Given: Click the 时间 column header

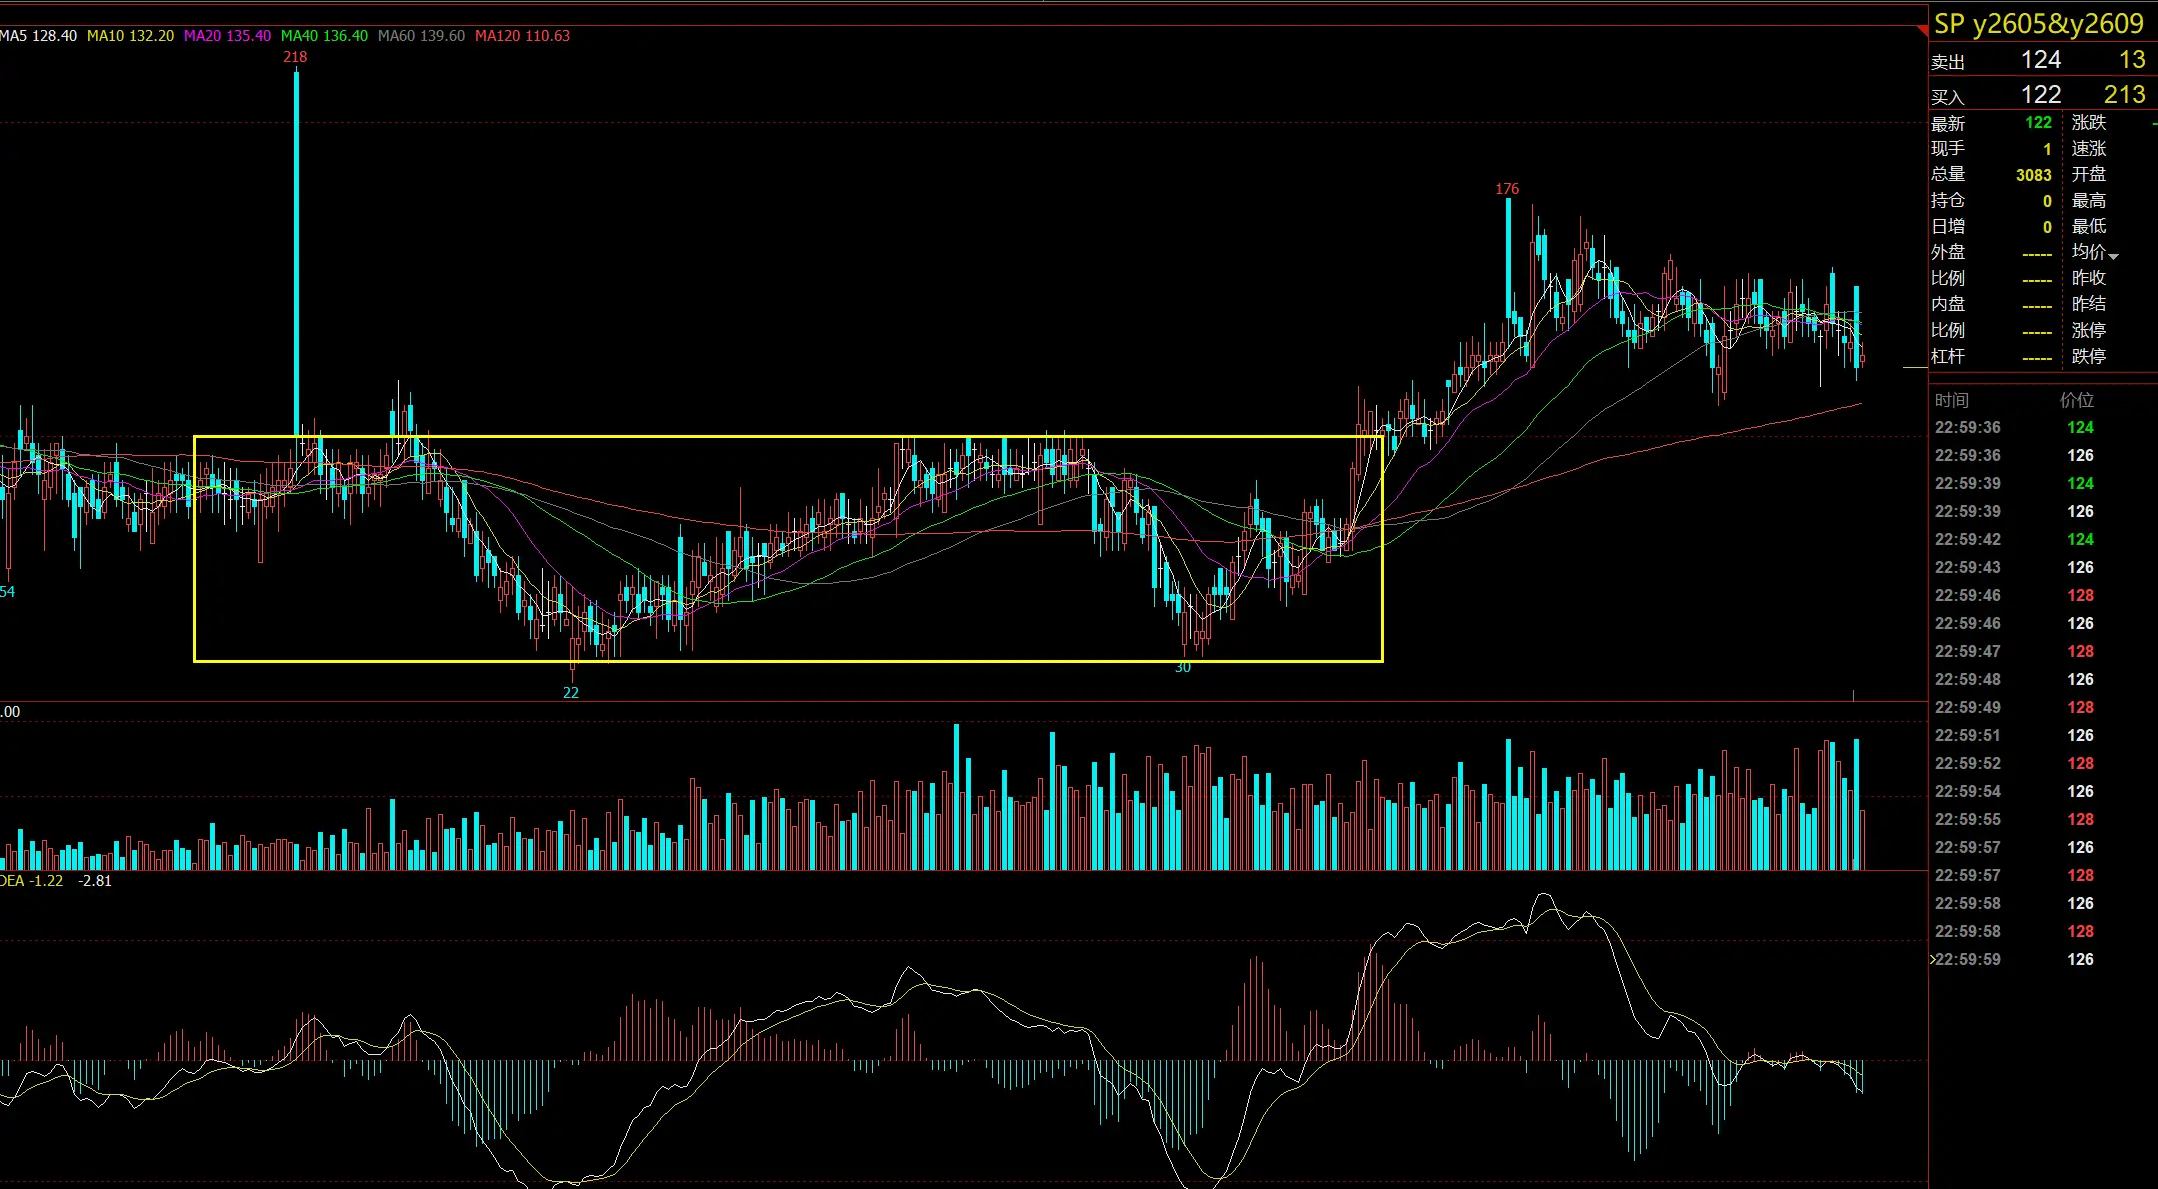Looking at the screenshot, I should tap(1951, 400).
